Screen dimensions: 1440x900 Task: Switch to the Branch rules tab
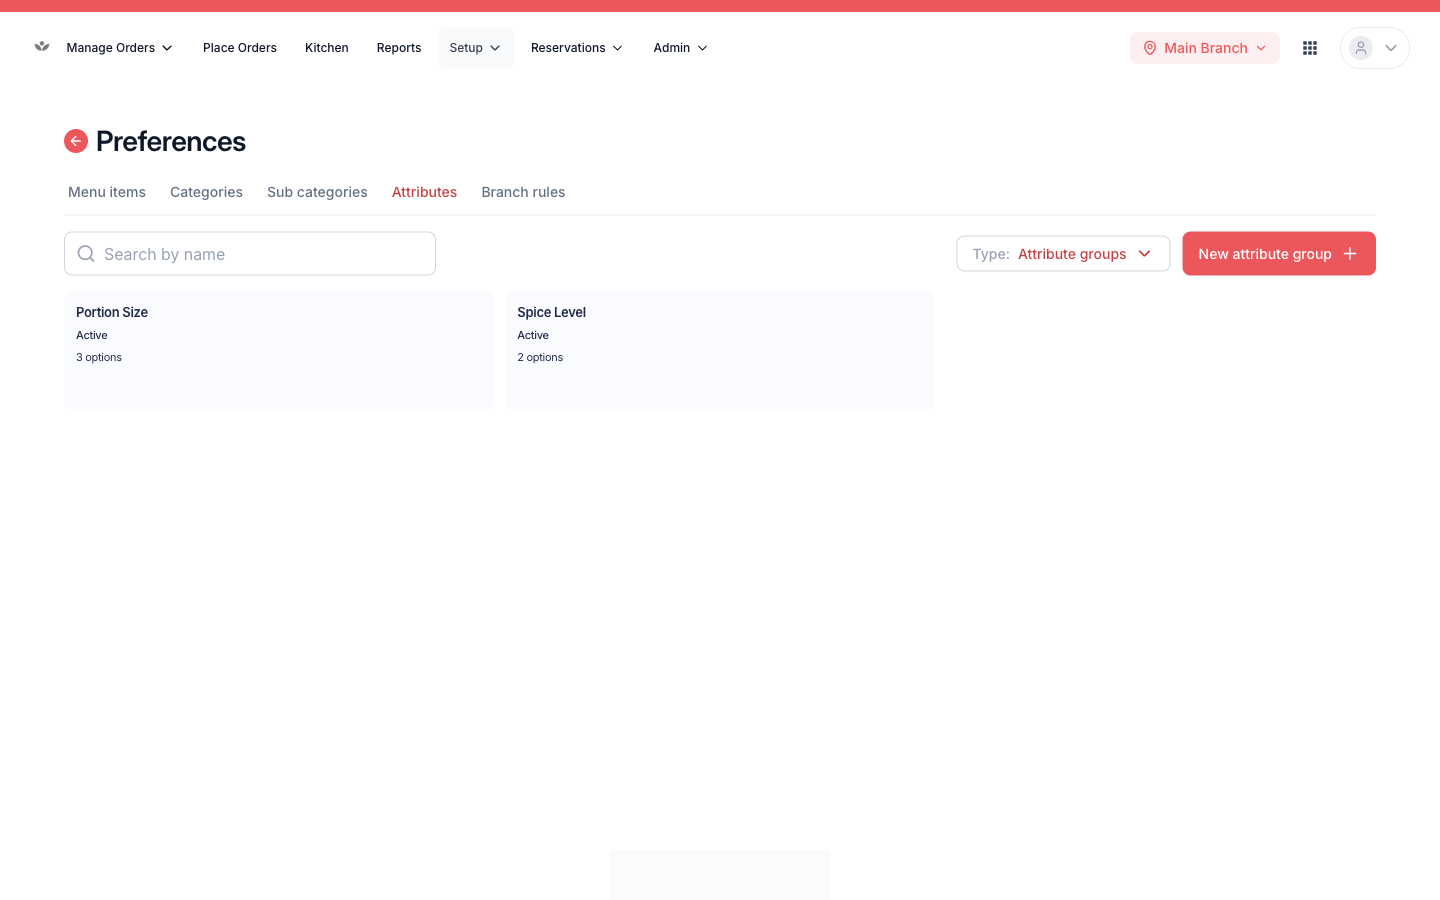(523, 192)
